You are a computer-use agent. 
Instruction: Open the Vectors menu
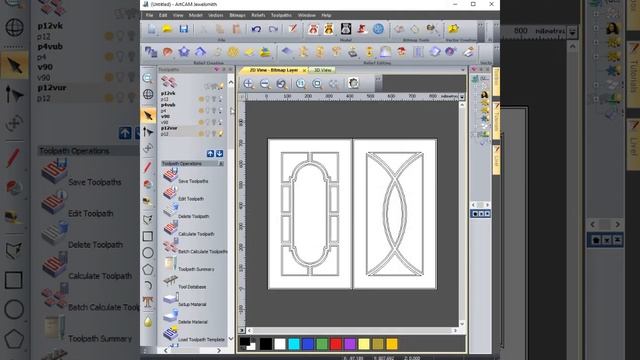pyautogui.click(x=216, y=15)
